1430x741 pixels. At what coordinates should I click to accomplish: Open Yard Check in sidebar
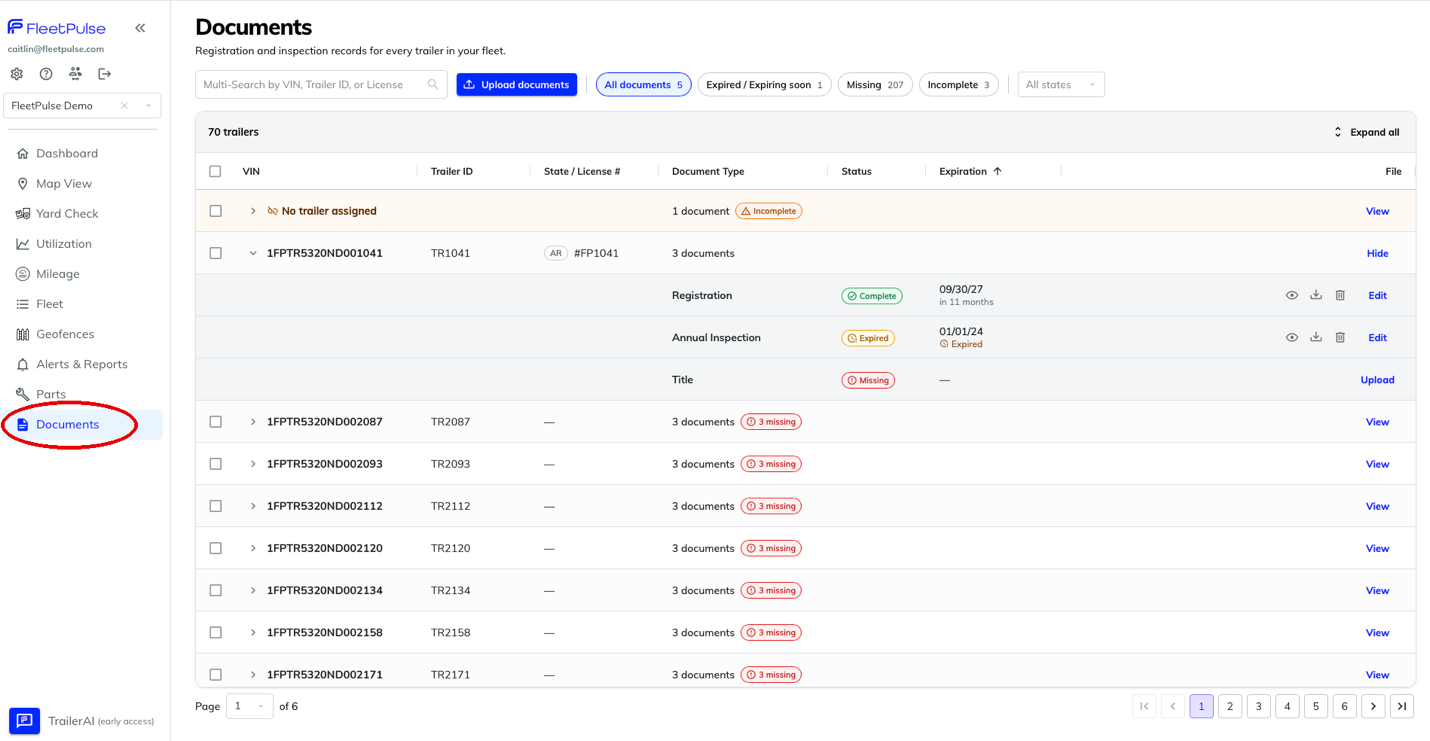tap(67, 214)
